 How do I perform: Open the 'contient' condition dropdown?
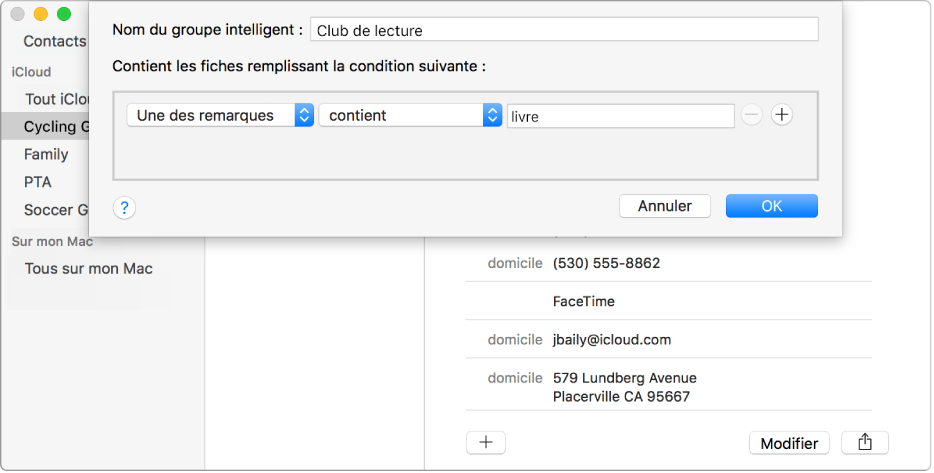point(409,115)
